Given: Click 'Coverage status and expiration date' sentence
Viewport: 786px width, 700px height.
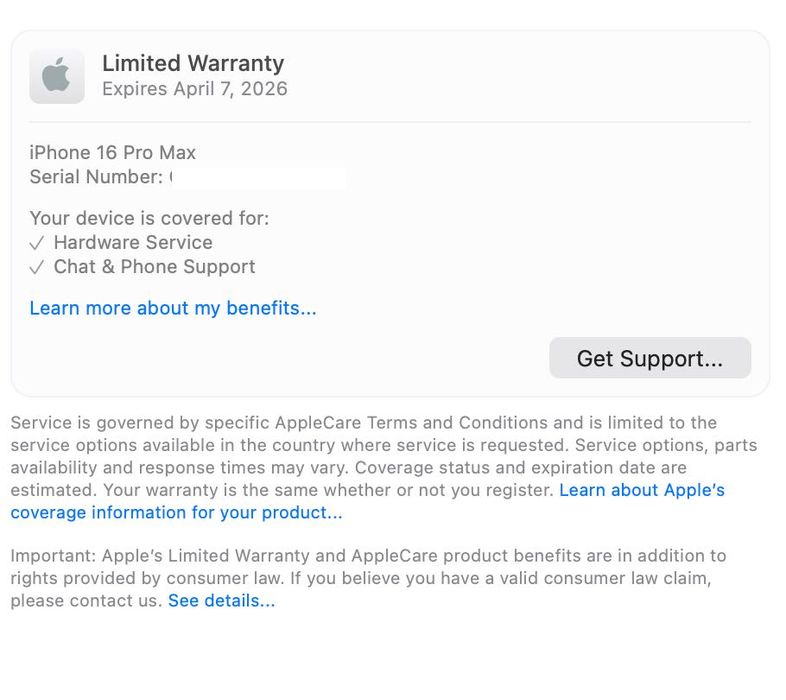Looking at the screenshot, I should [x=500, y=468].
